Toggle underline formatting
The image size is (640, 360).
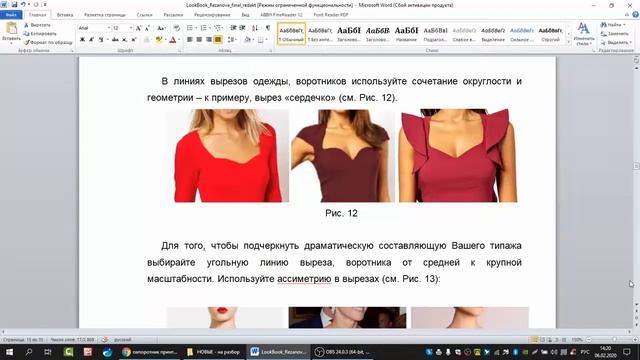101,40
